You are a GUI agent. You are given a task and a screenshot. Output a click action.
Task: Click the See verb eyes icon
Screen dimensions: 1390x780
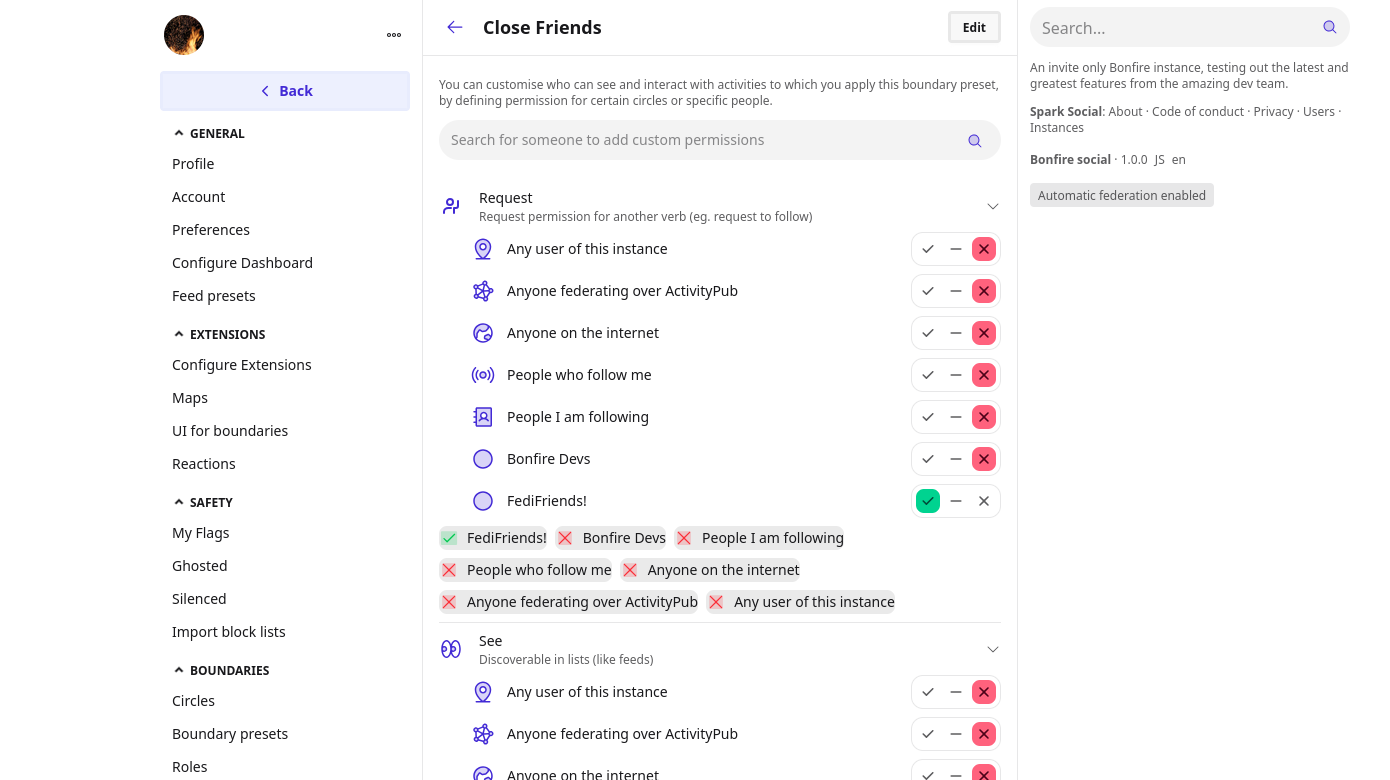tap(451, 649)
